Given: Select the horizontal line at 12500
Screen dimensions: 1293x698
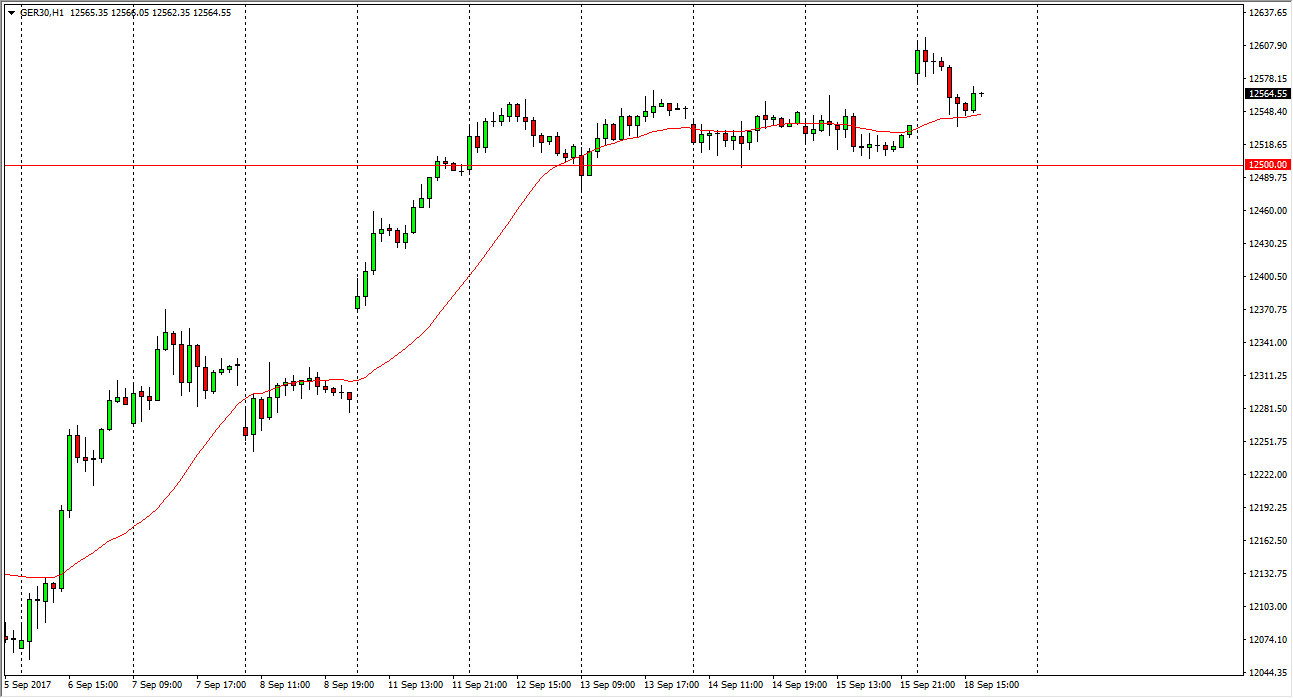Looking at the screenshot, I should tap(622, 165).
